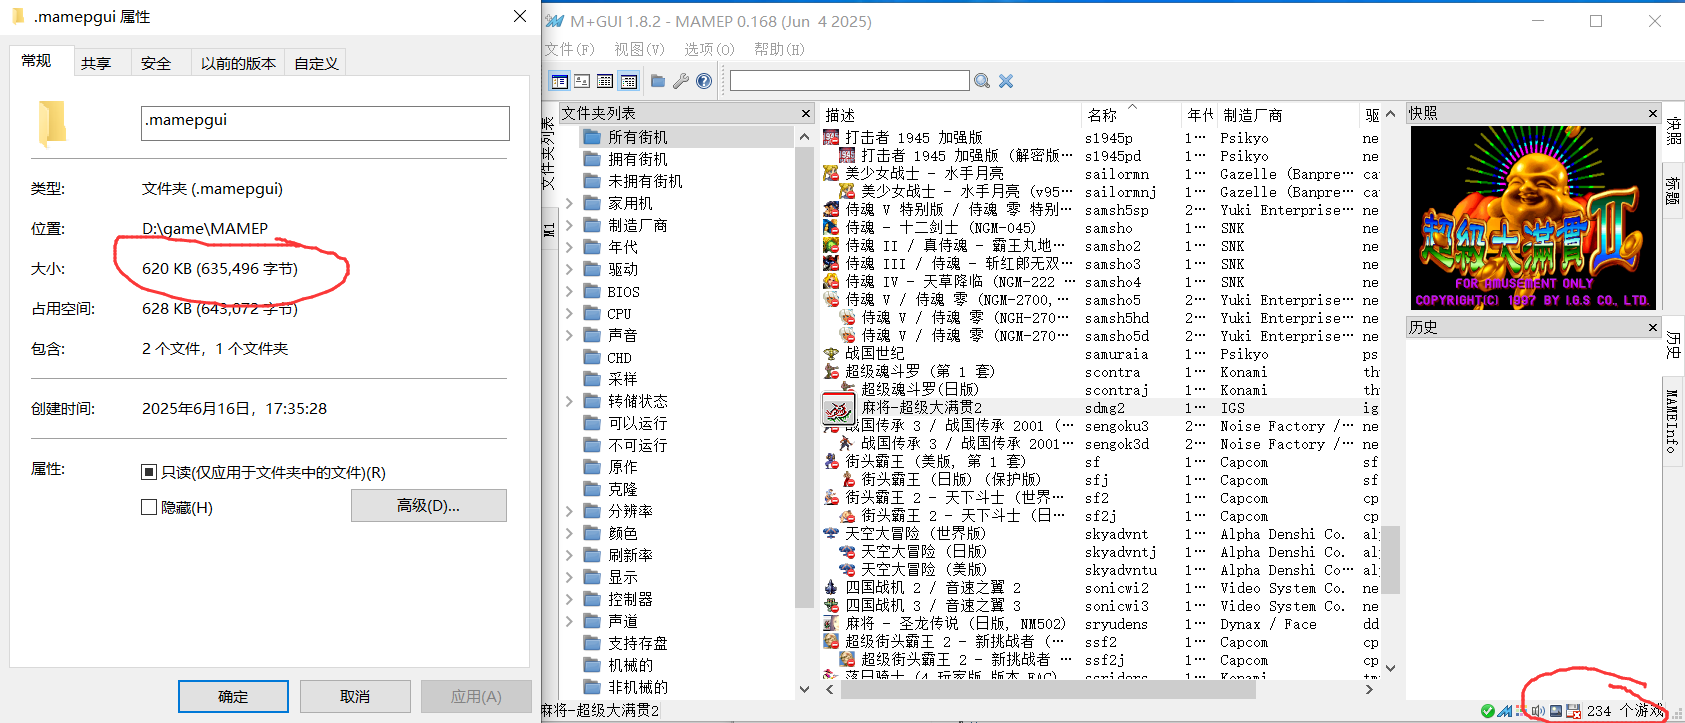Expand the 驱动 tree node

569,269
